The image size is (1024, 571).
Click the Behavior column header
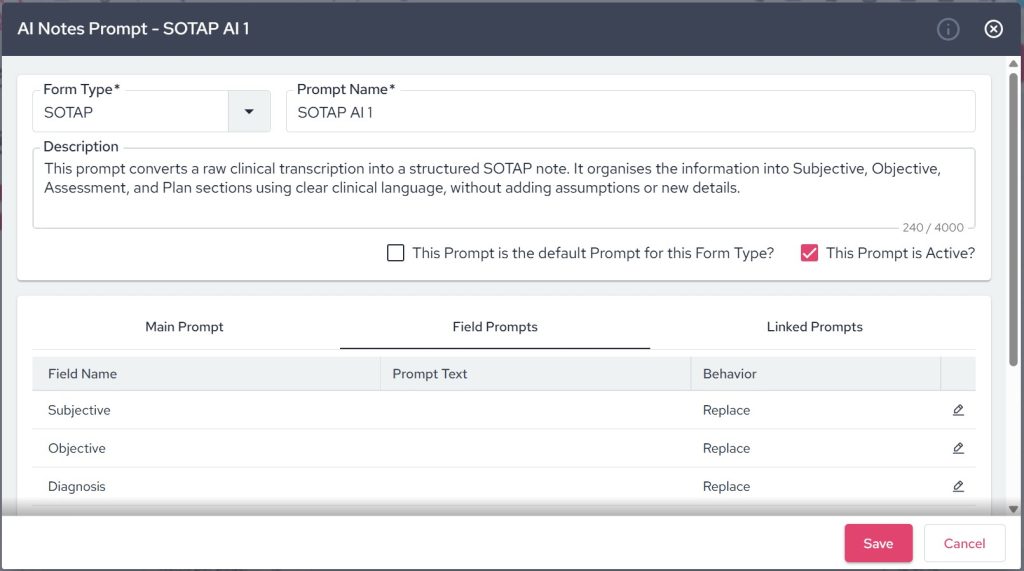tap(730, 374)
